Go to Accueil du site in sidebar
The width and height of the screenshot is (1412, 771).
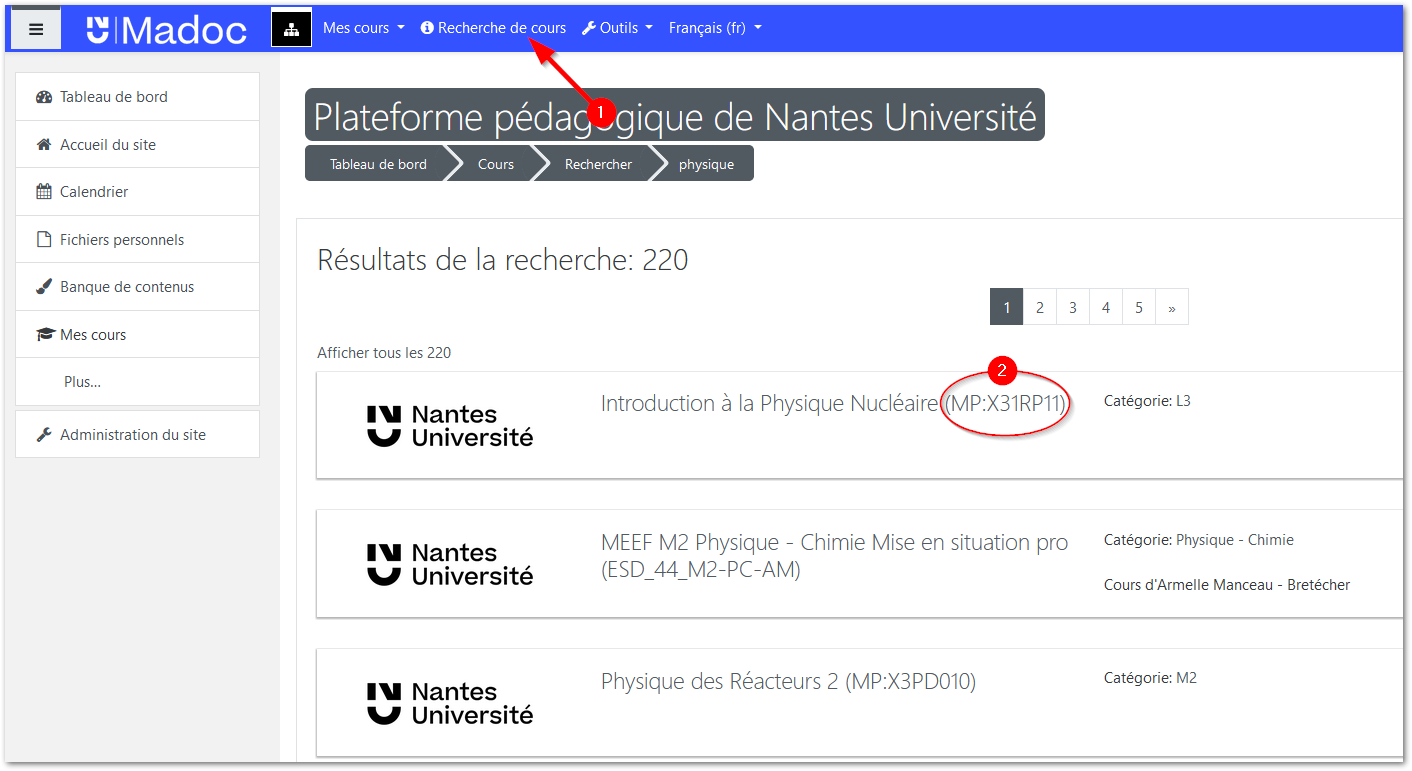tap(107, 145)
